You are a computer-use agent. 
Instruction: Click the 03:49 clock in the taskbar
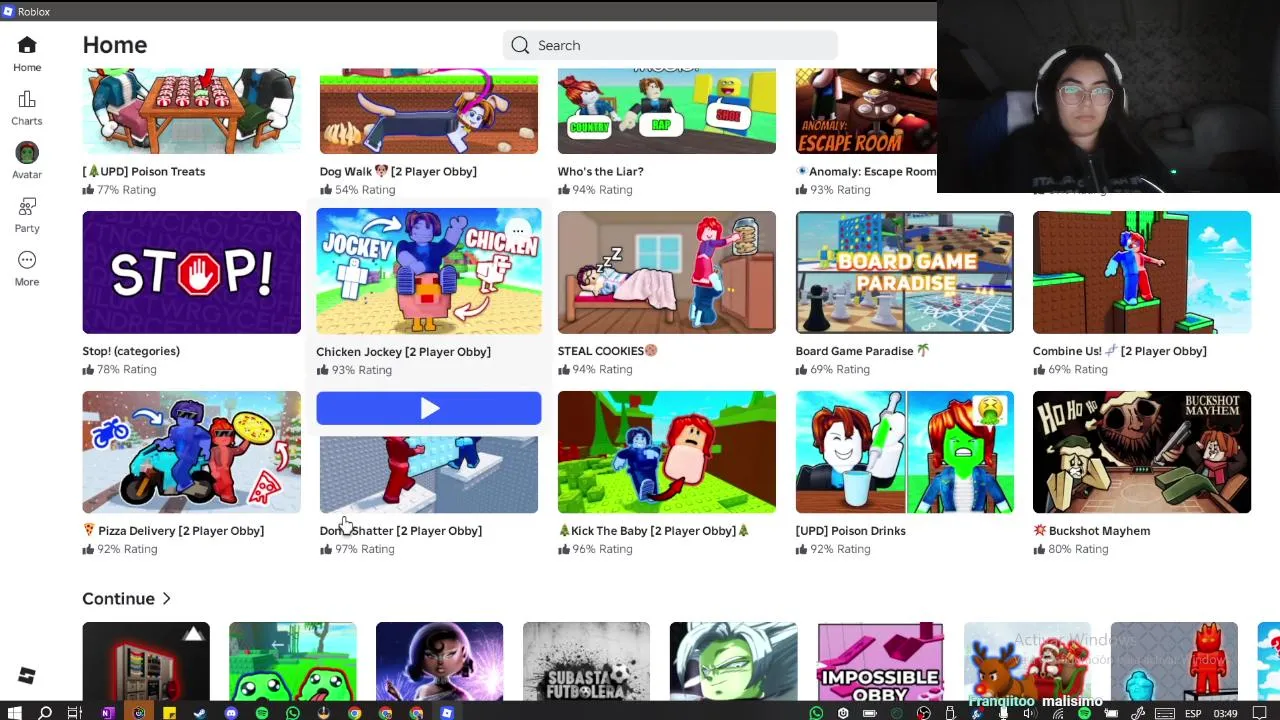(1225, 713)
